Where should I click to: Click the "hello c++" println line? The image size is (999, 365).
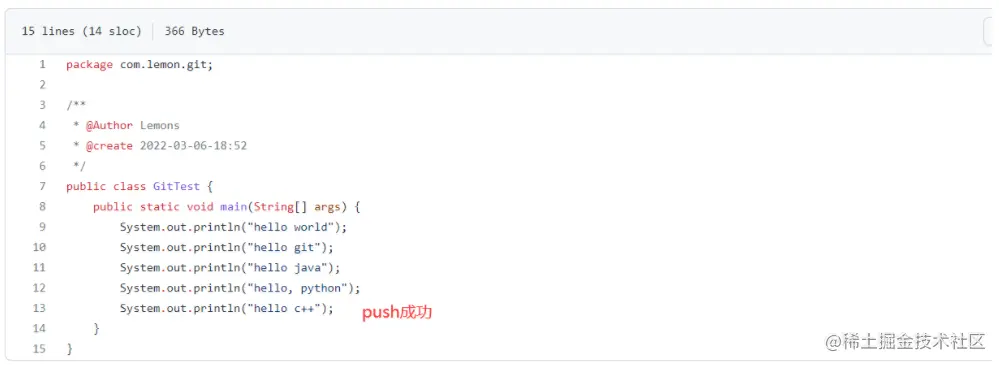pos(226,309)
